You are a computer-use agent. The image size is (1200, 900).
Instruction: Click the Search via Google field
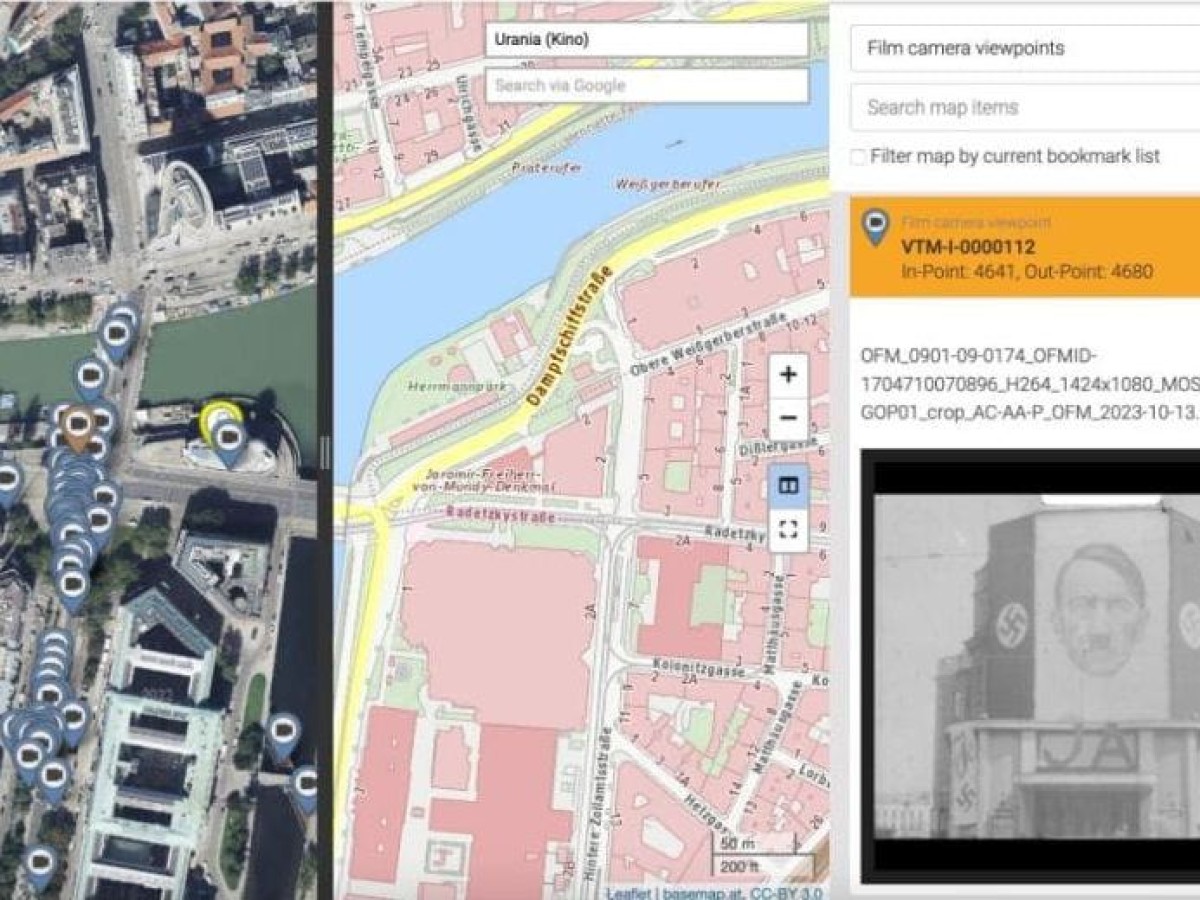[x=646, y=86]
